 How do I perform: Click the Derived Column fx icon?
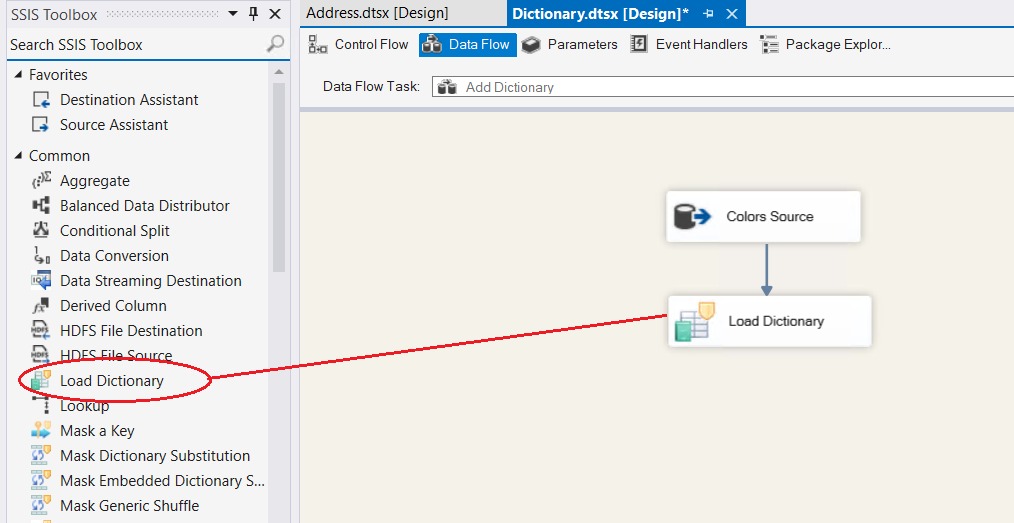[x=41, y=306]
